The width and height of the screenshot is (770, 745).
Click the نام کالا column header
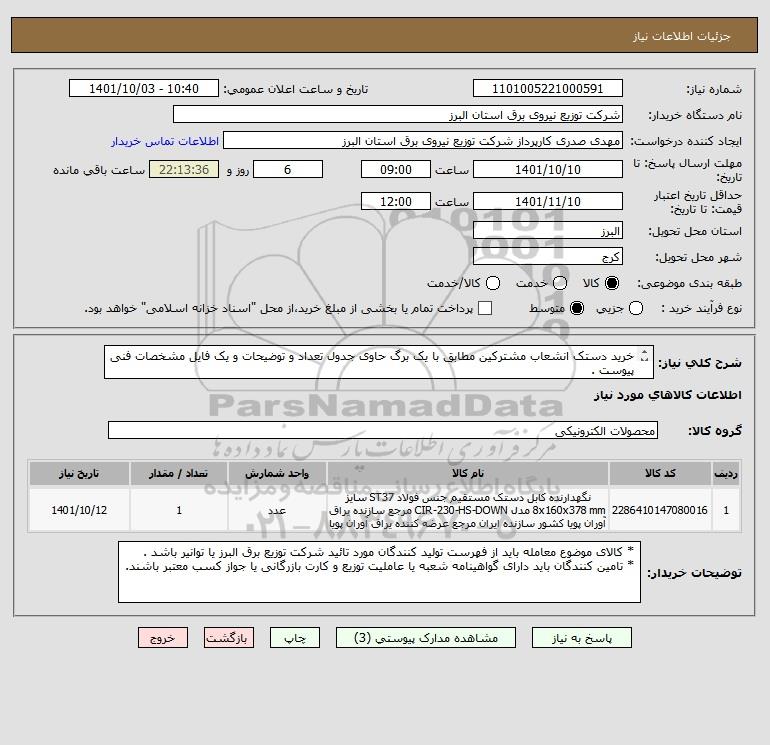(468, 473)
